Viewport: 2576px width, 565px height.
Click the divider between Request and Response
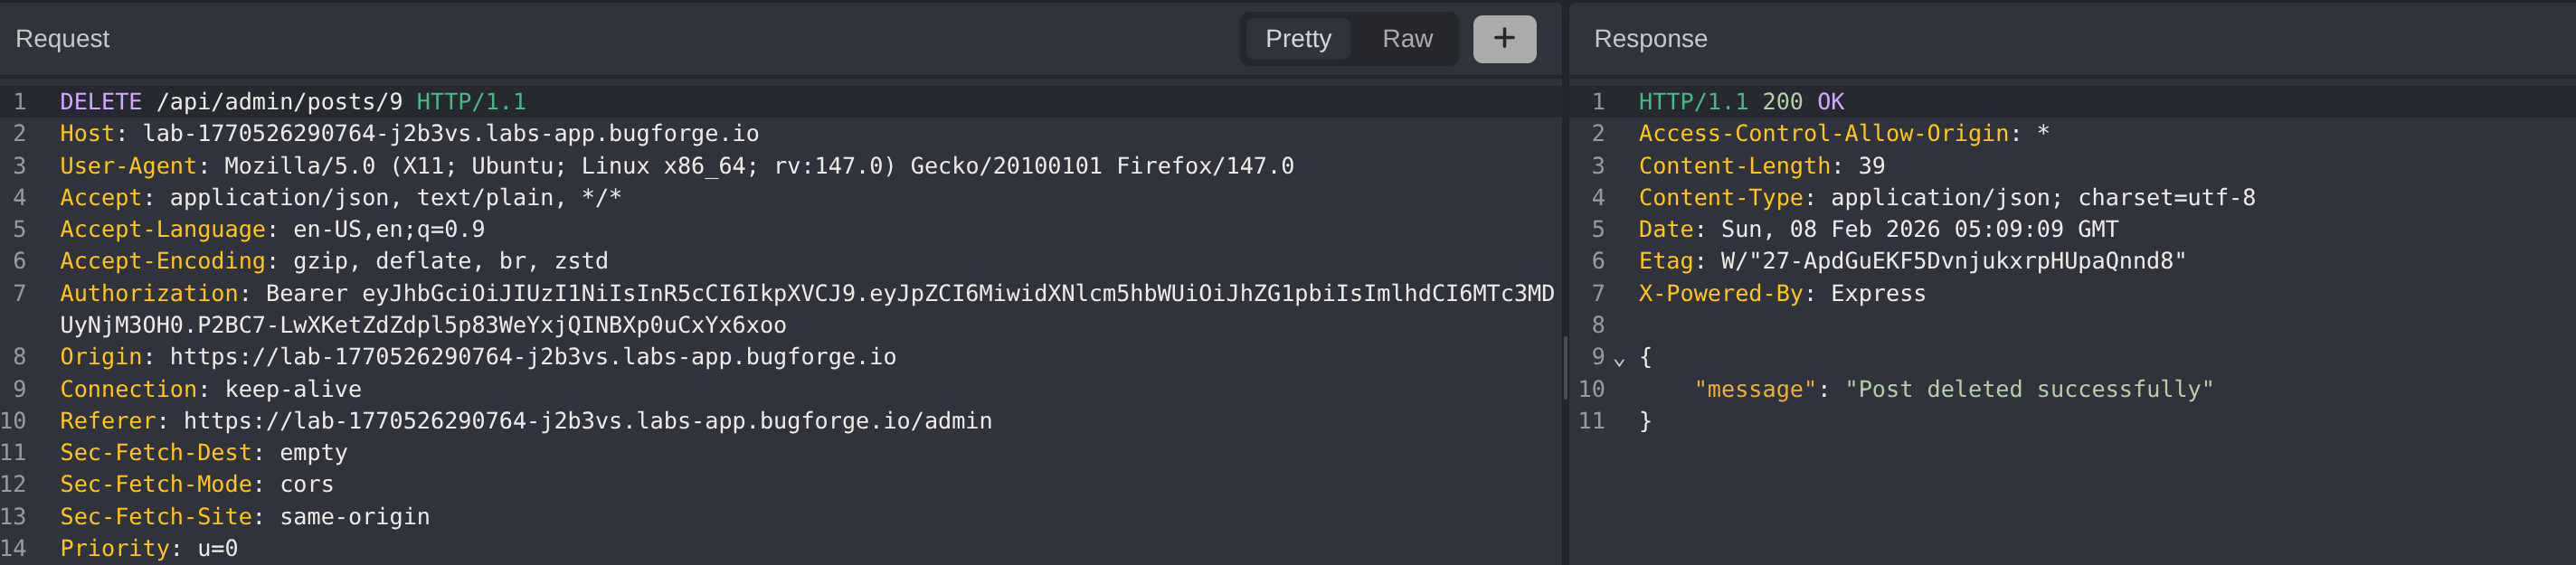point(1565,368)
